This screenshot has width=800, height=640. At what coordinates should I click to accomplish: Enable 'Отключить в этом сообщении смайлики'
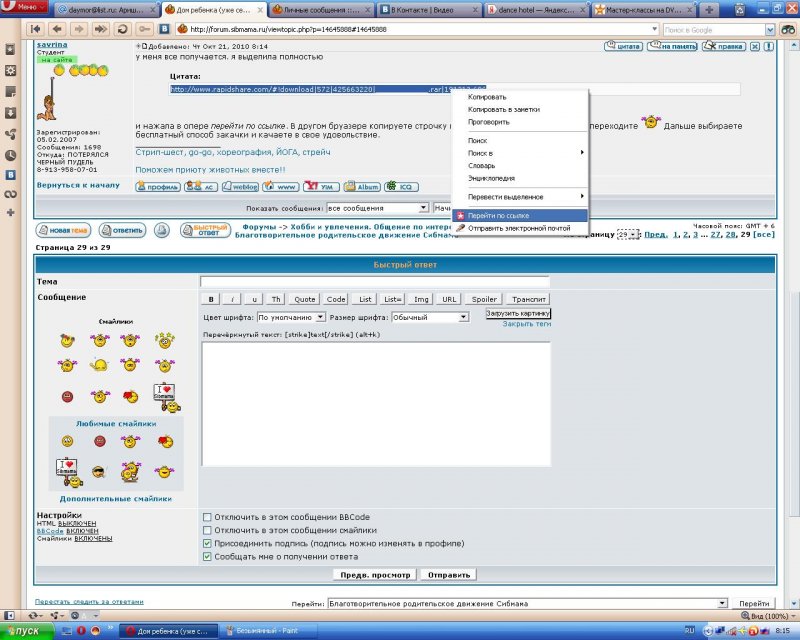coord(207,530)
